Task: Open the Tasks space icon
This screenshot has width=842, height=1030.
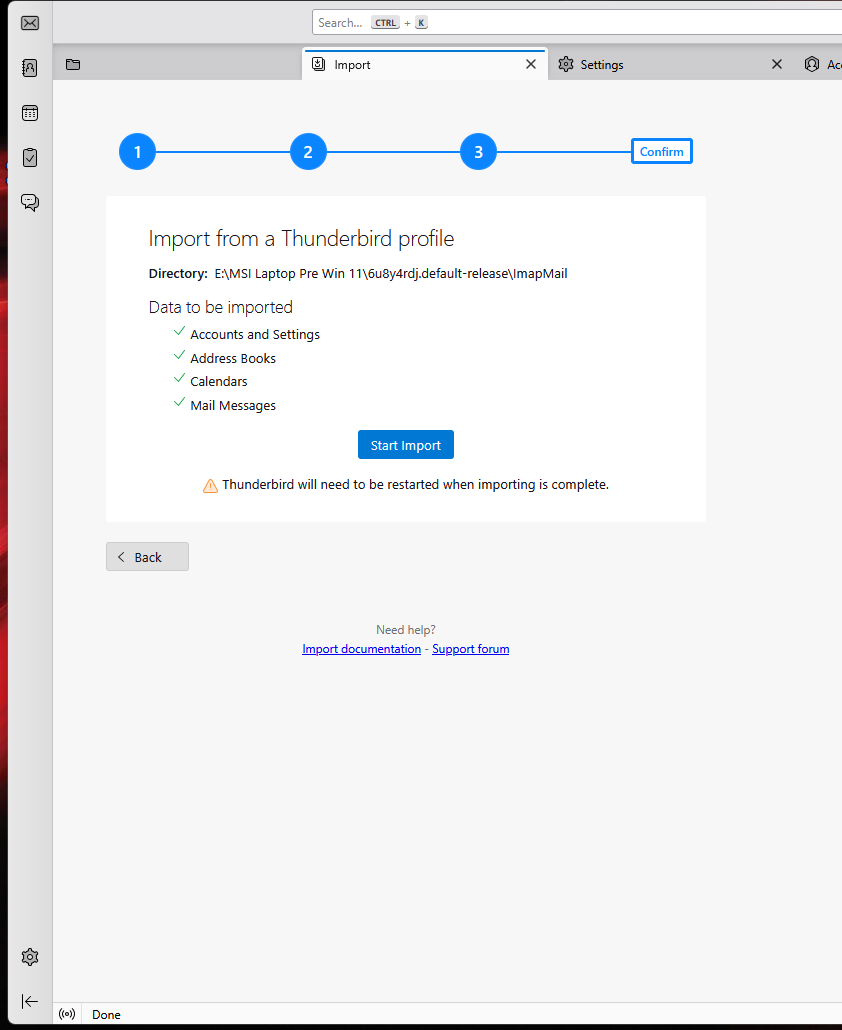Action: (30, 158)
